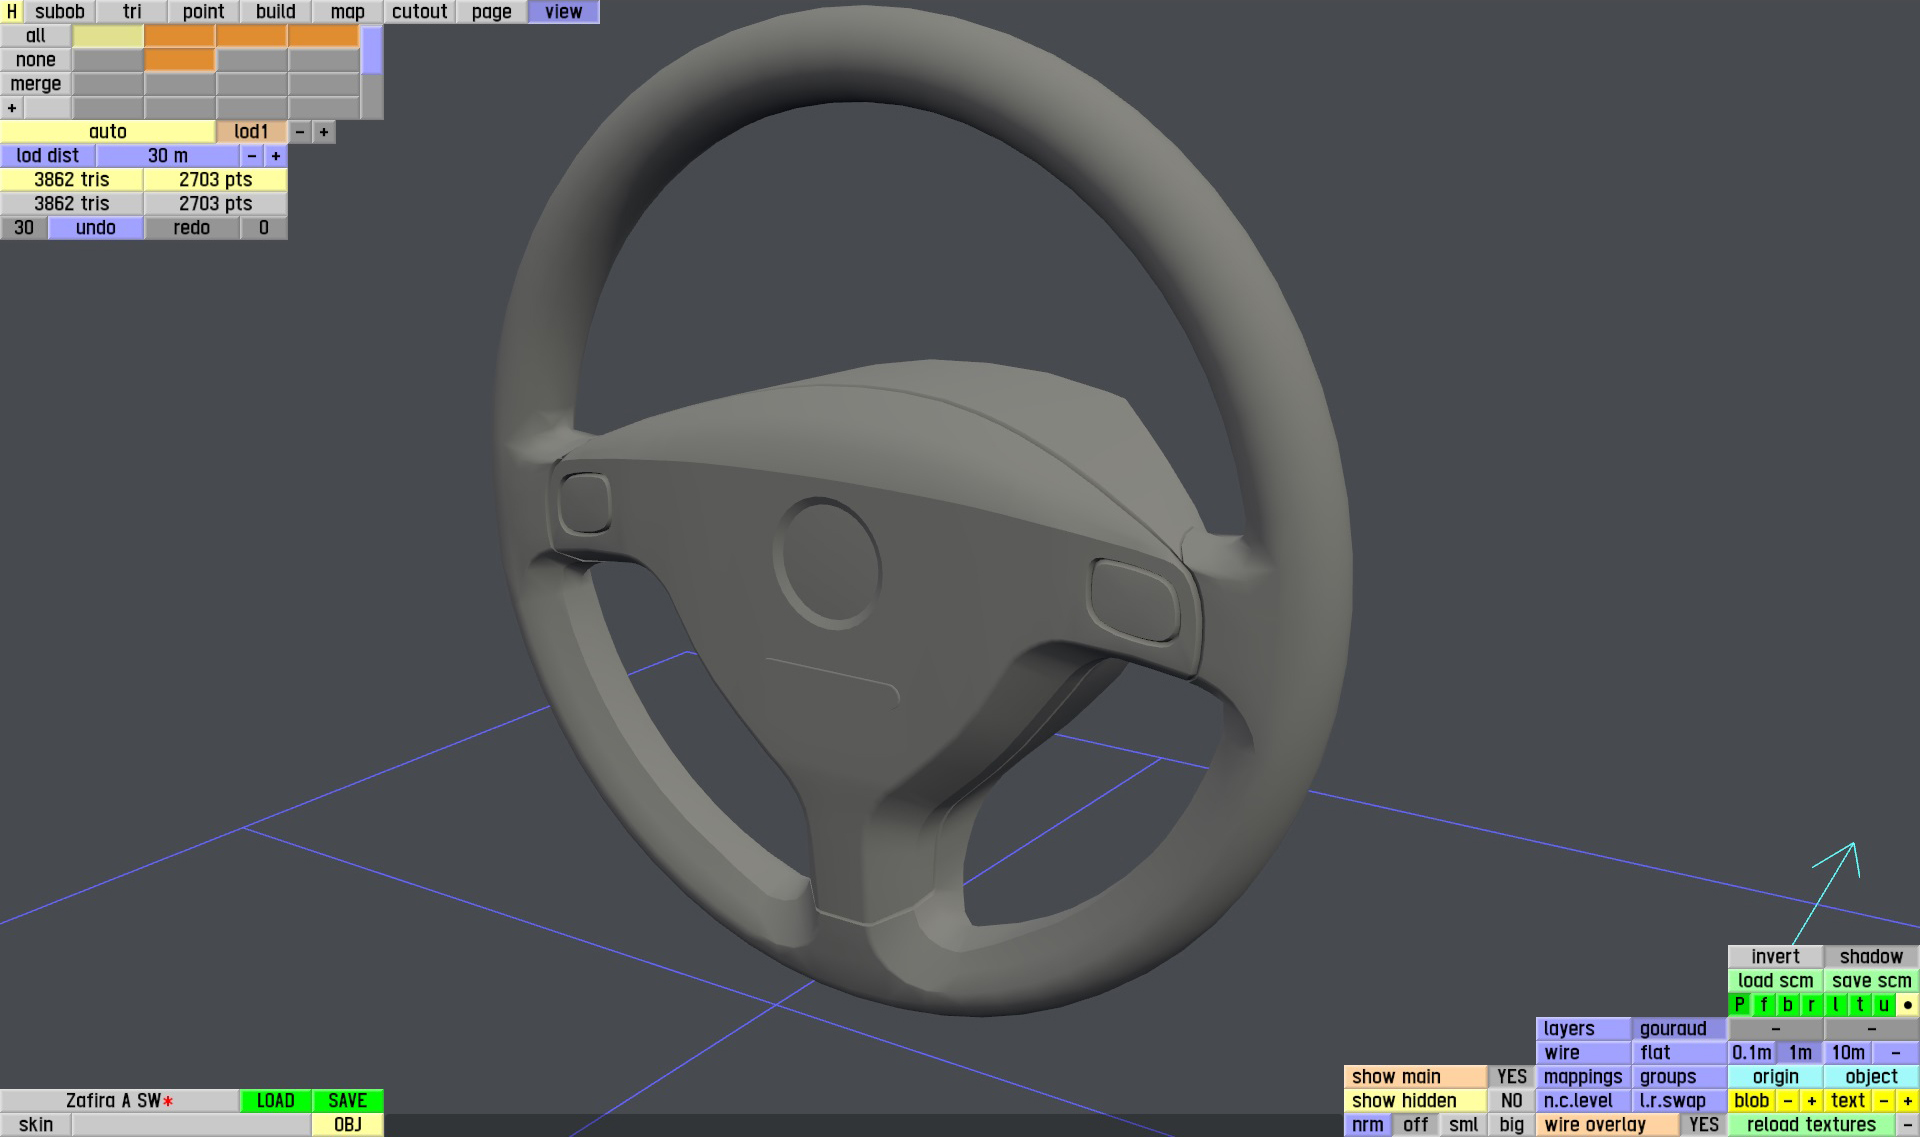Viewport: 1920px width, 1137px height.
Task: Click the H button in top menu
Action: pos(11,12)
